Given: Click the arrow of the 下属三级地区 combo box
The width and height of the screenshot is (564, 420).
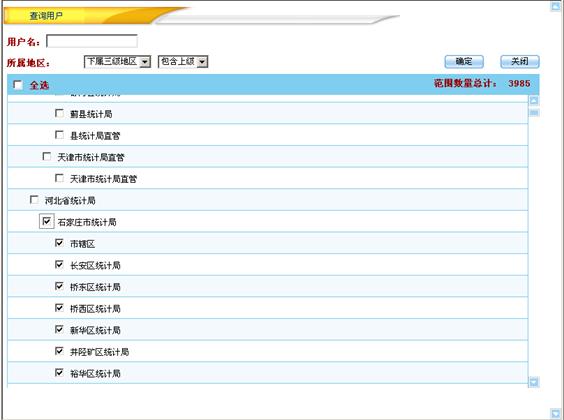Looking at the screenshot, I should [145, 62].
